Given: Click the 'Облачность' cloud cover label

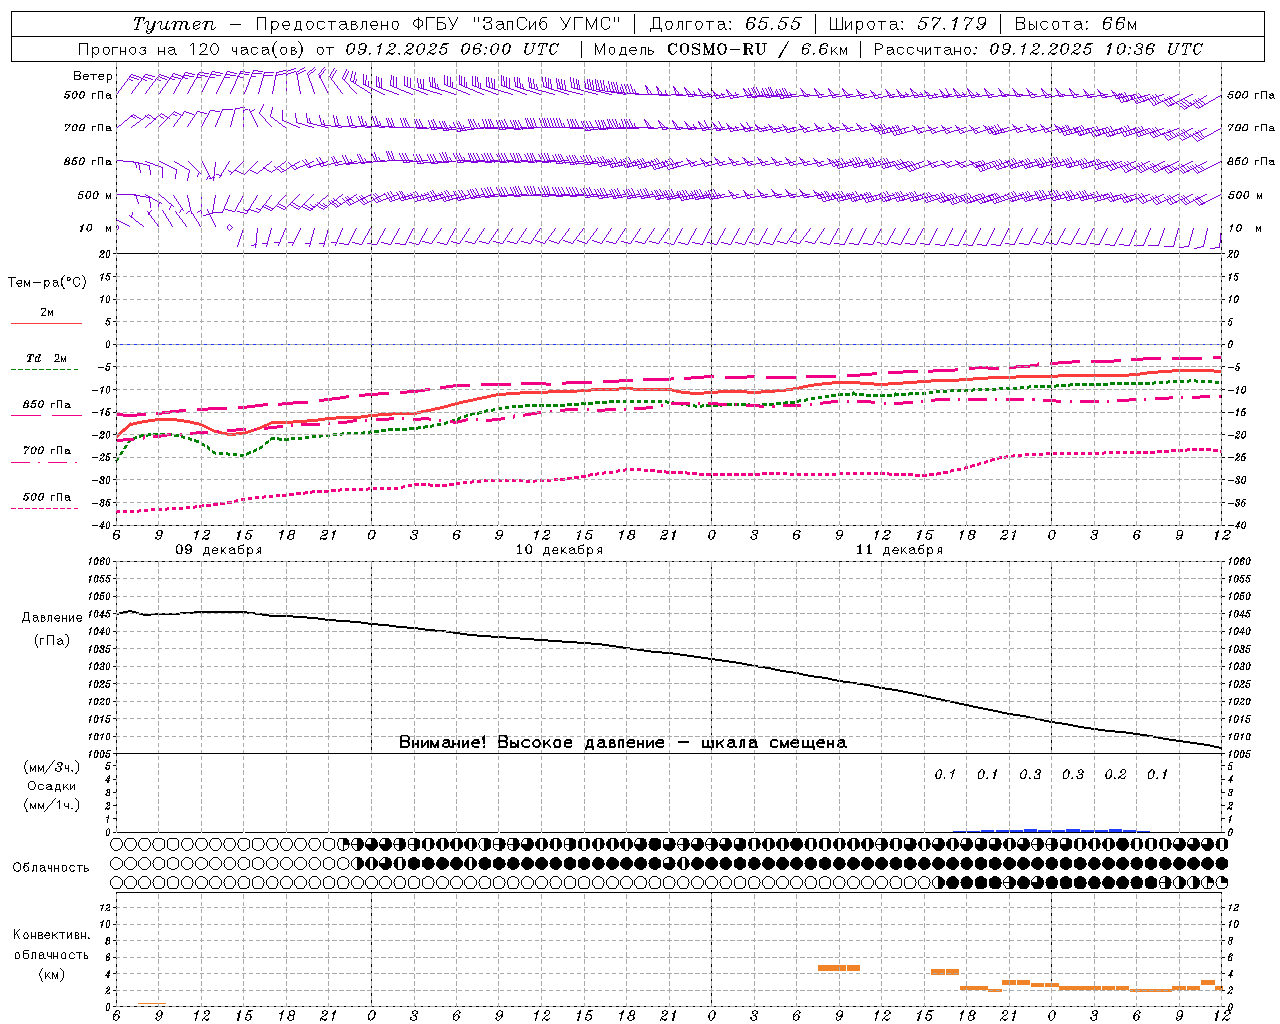Looking at the screenshot, I should (51, 868).
